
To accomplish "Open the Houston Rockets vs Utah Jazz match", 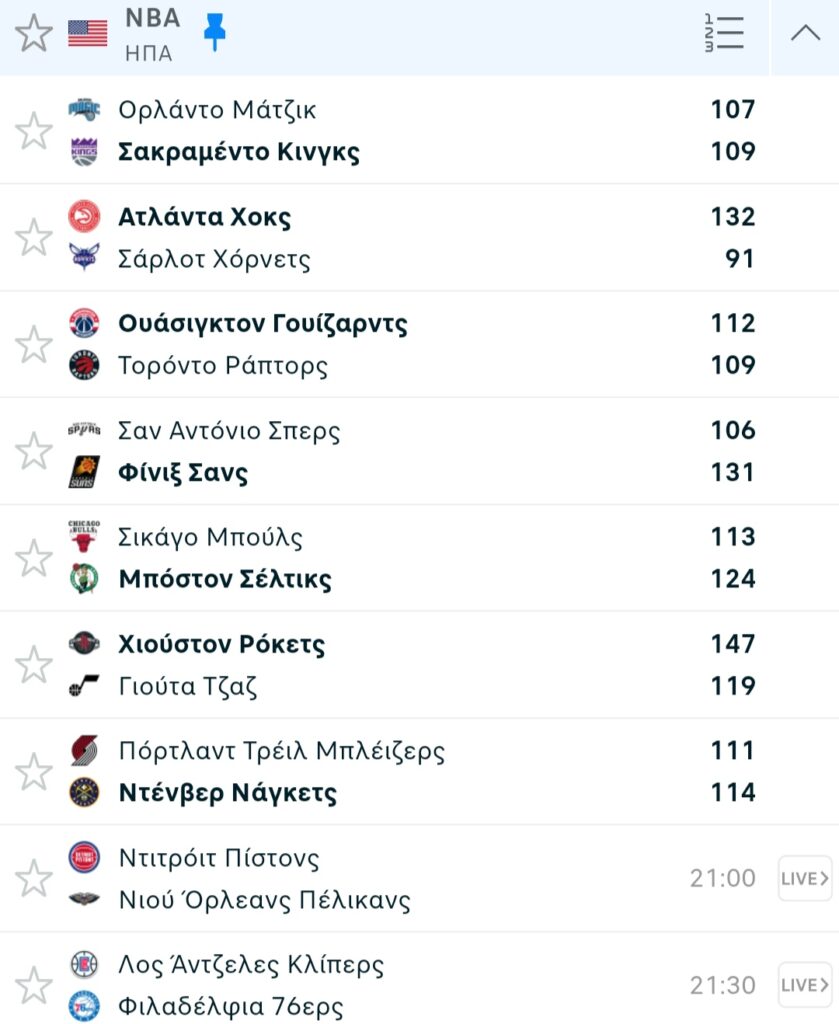I will [x=400, y=665].
